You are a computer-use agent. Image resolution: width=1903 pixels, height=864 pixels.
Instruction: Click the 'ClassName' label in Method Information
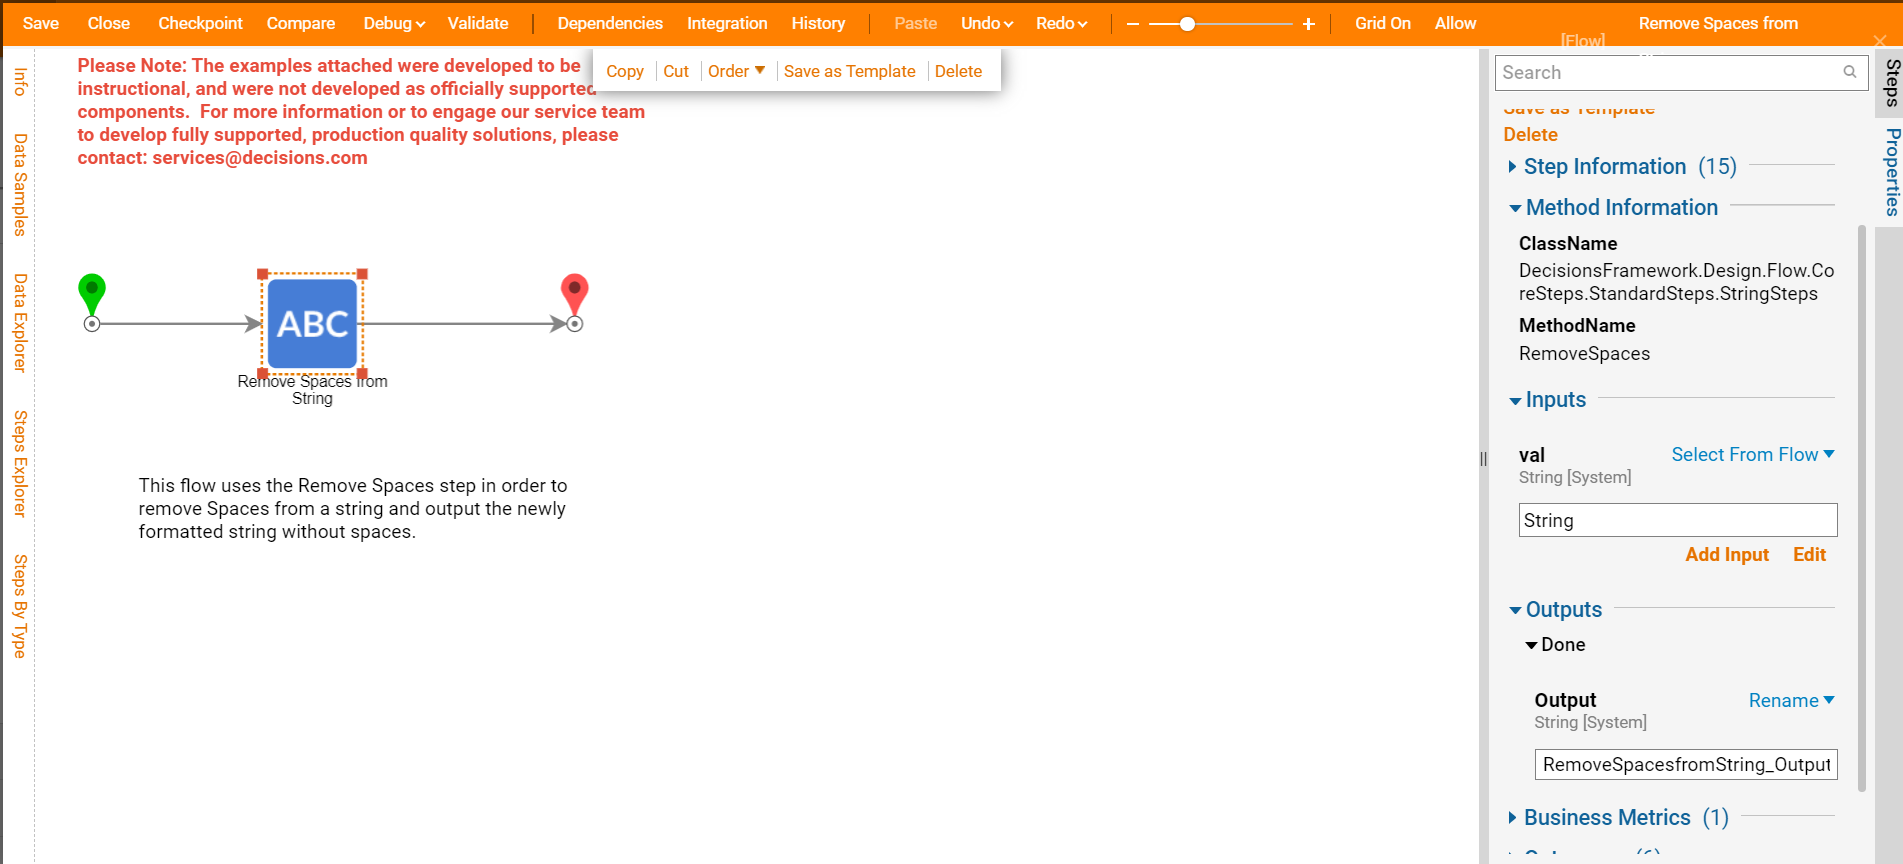pyautogui.click(x=1567, y=244)
